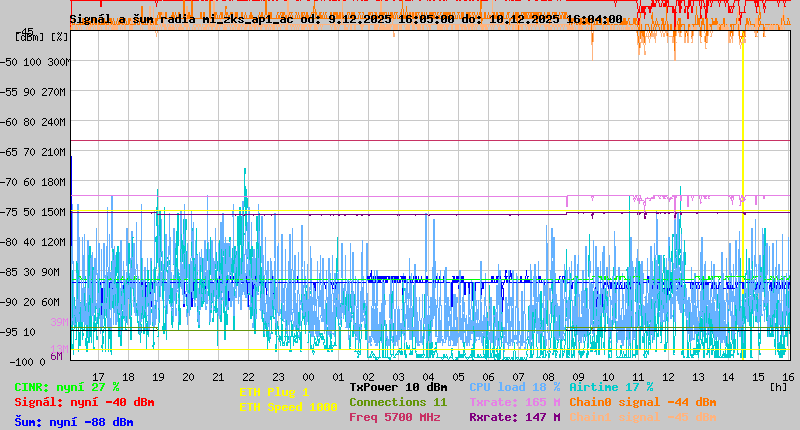Click the 22 hour mark on time axis
The height and width of the screenshot is (430, 800).
248,376
